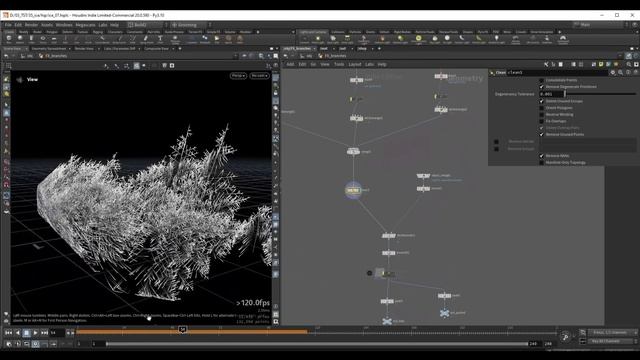
Task: Open the network editor Layout menu
Action: (x=355, y=64)
